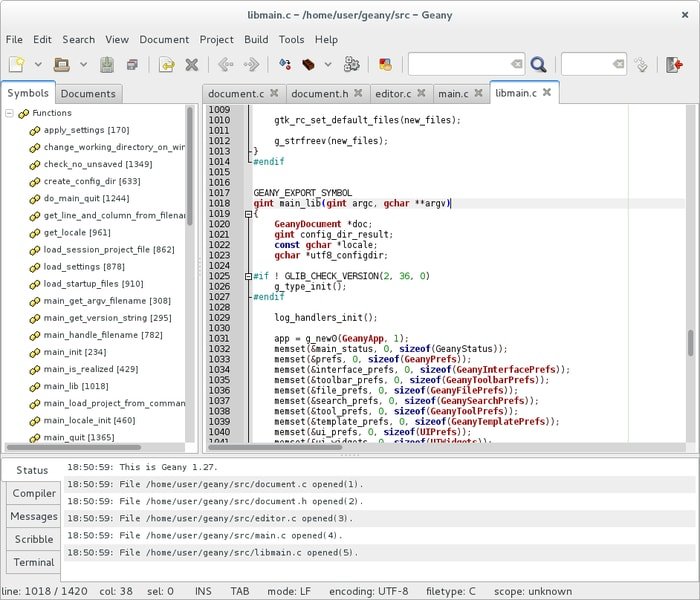Click the magnifier Find icon
700x600 pixels.
(538, 65)
